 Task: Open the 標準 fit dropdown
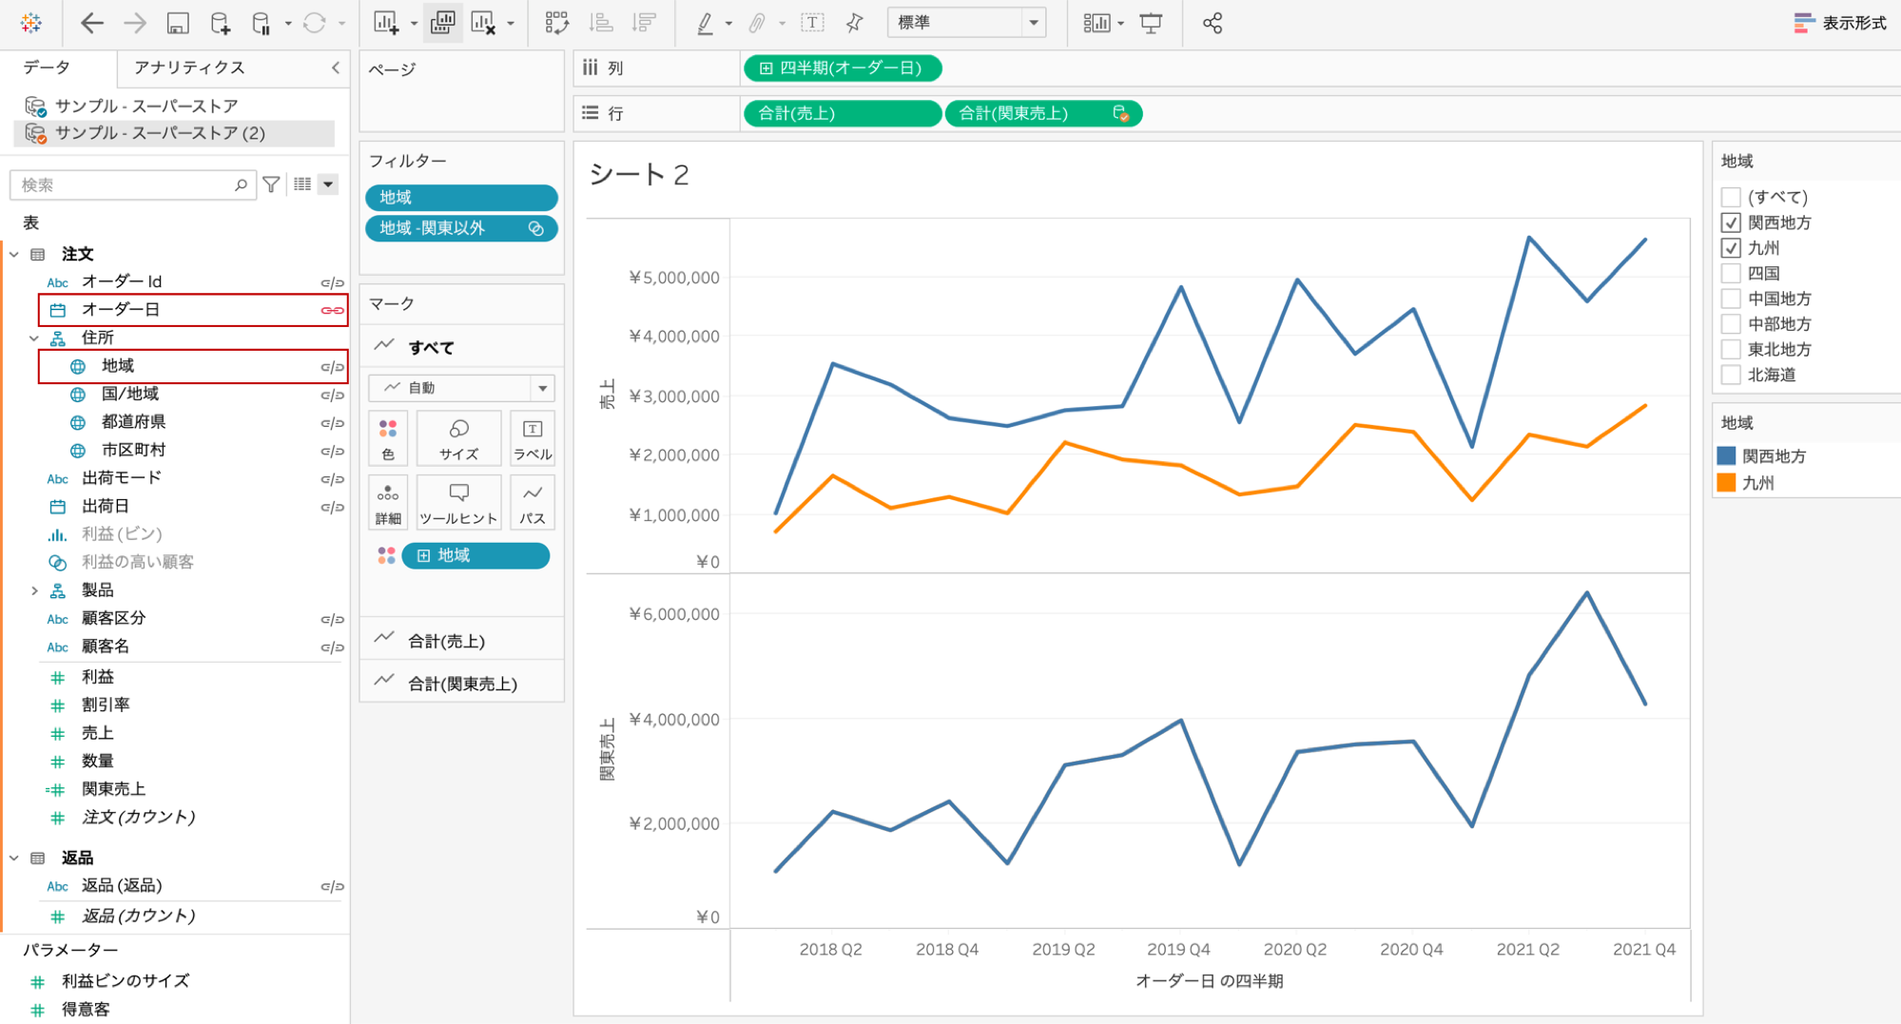click(966, 22)
